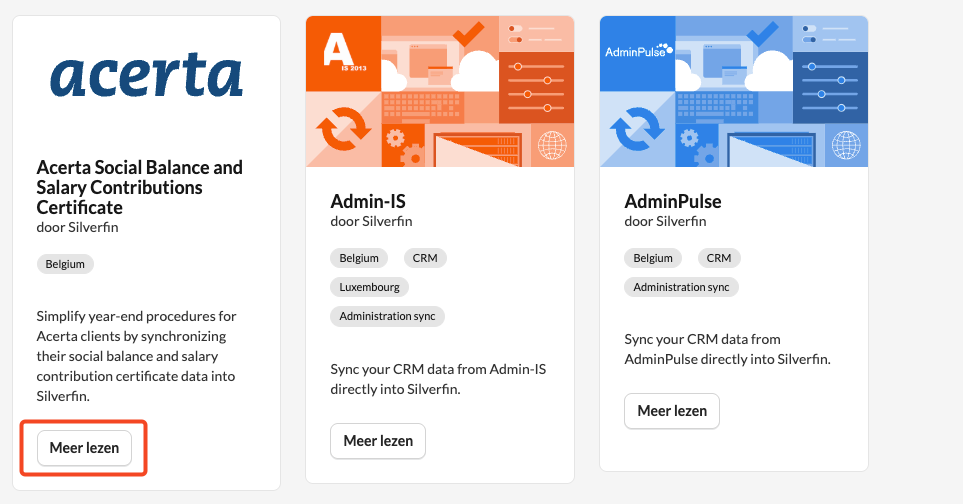
Task: Click the CRM tag on Admin-IS card
Action: (425, 258)
